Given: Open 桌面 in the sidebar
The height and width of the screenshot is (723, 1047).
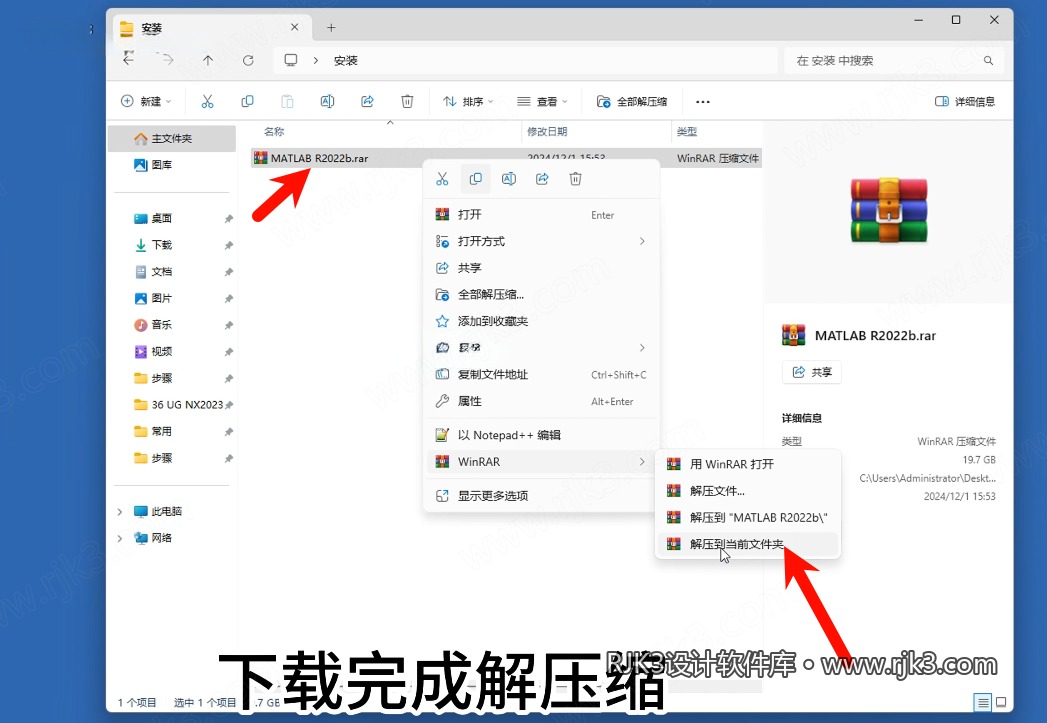Looking at the screenshot, I should click(x=172, y=218).
